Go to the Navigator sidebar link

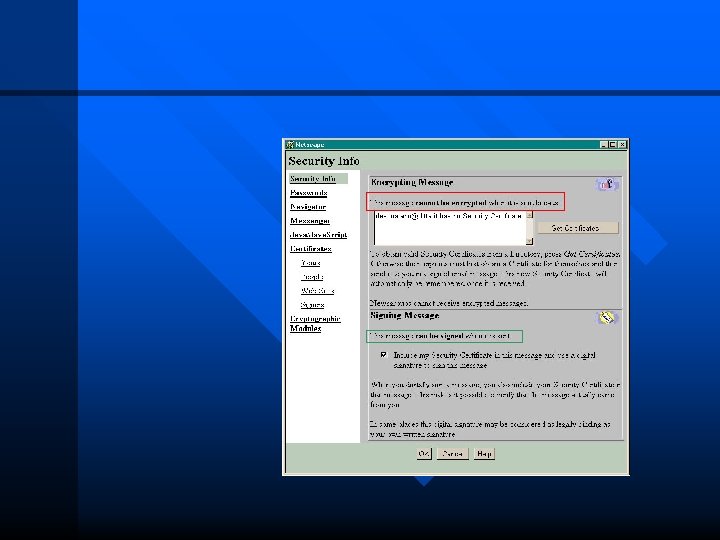point(308,207)
